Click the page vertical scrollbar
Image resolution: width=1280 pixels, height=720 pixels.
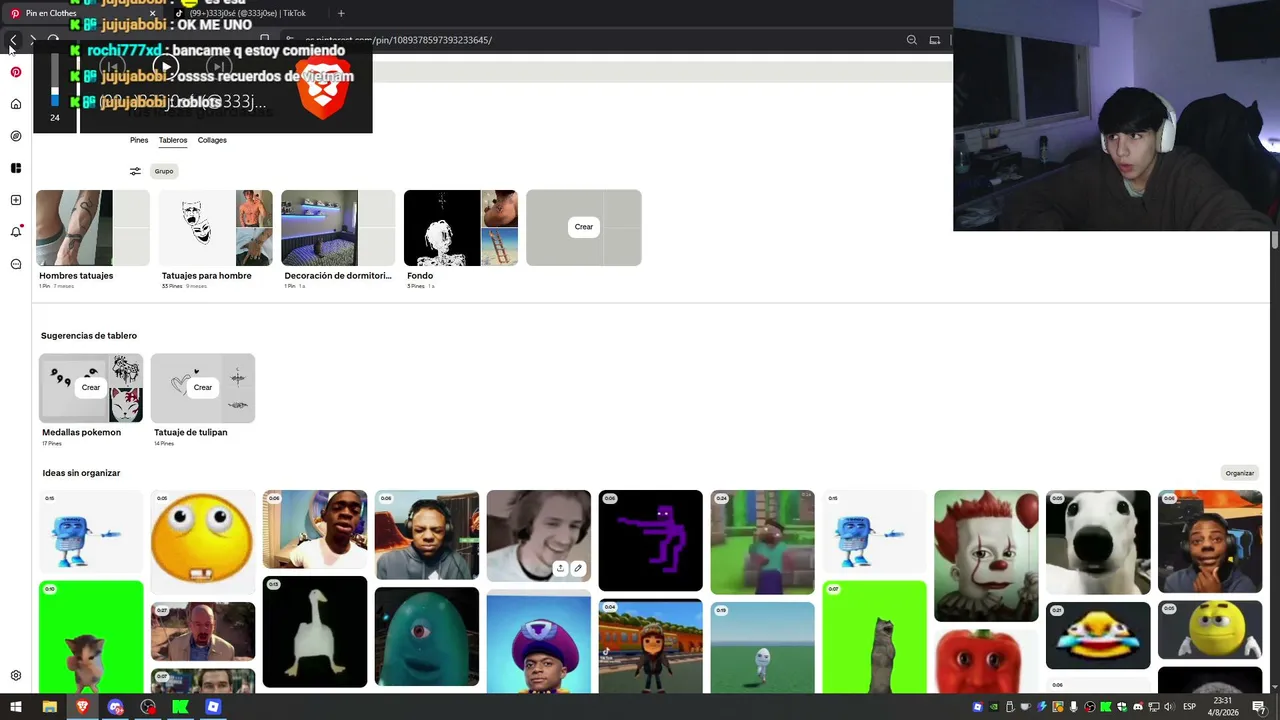click(x=1275, y=240)
